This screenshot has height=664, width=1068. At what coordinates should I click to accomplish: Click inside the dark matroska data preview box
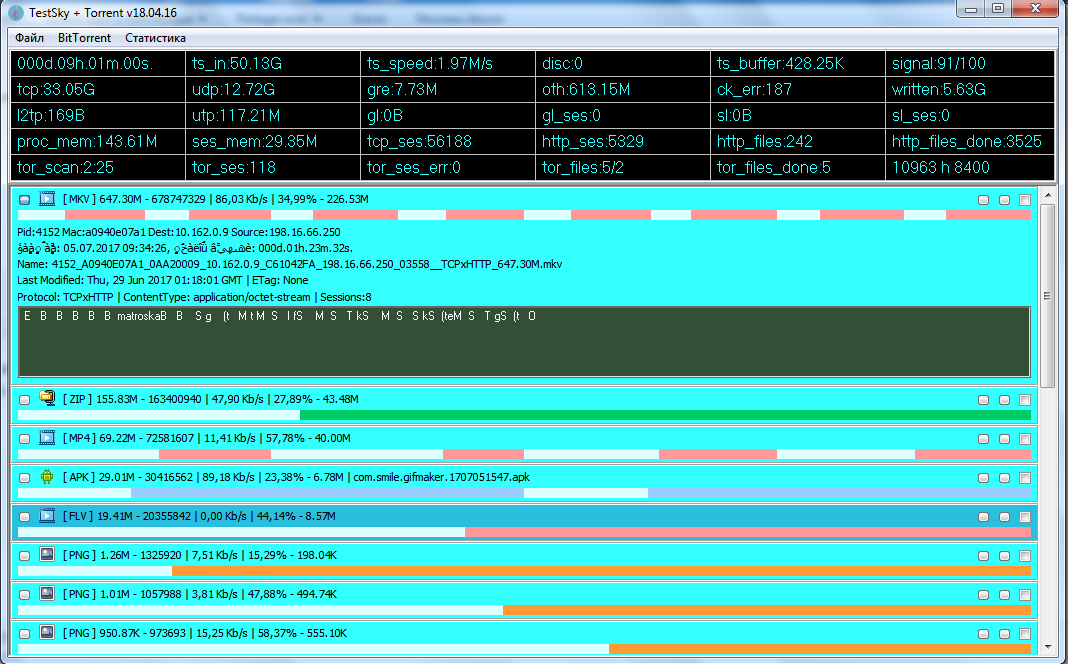[524, 350]
